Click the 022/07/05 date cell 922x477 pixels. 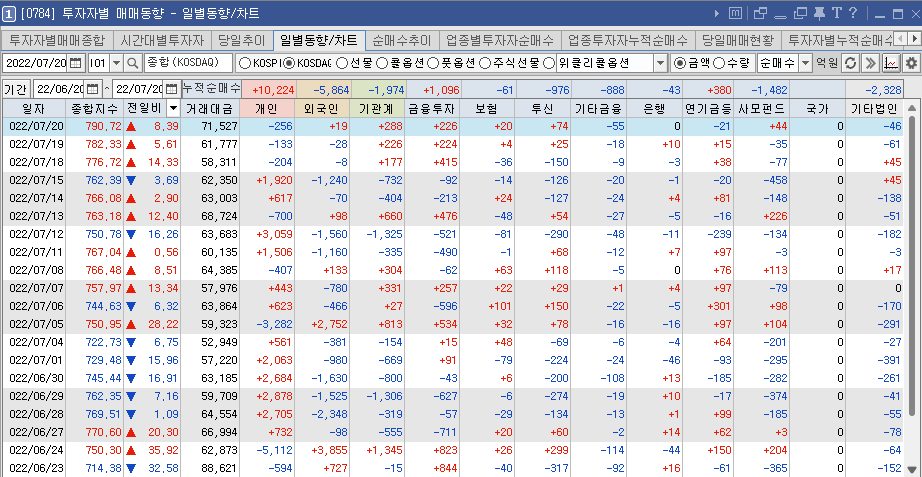click(34, 324)
